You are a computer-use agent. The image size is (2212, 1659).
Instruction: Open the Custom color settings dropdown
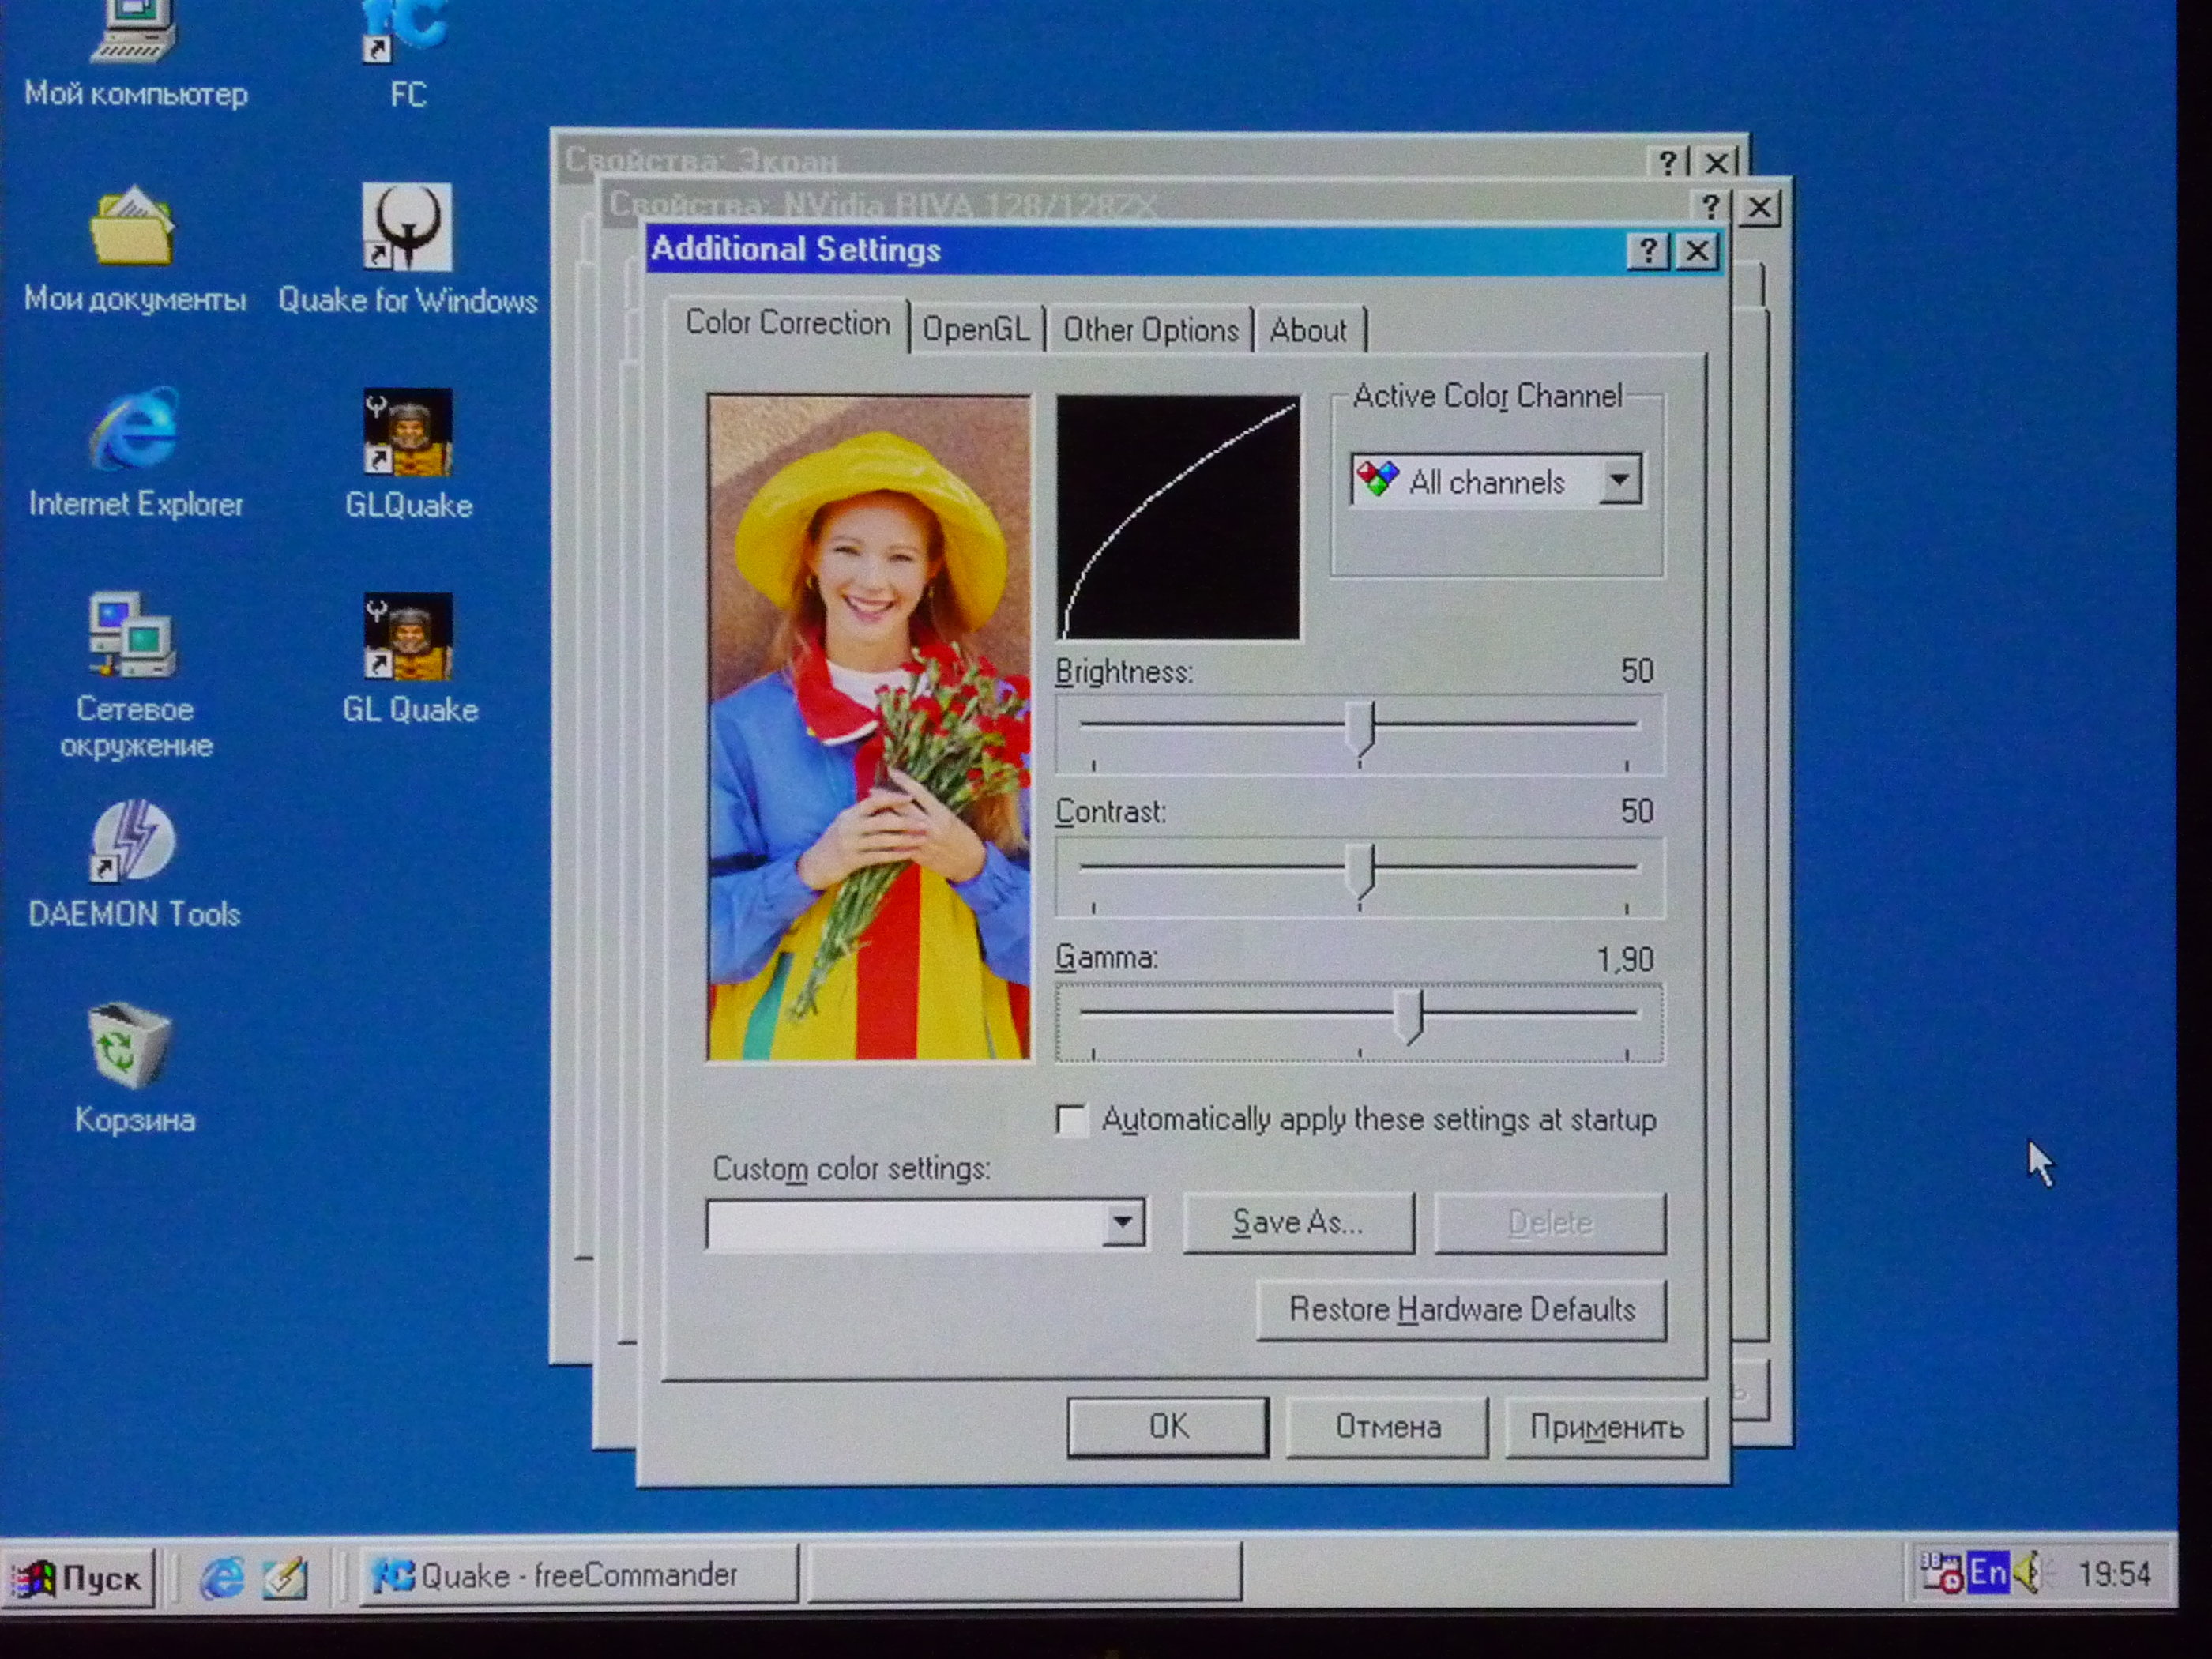click(1123, 1223)
